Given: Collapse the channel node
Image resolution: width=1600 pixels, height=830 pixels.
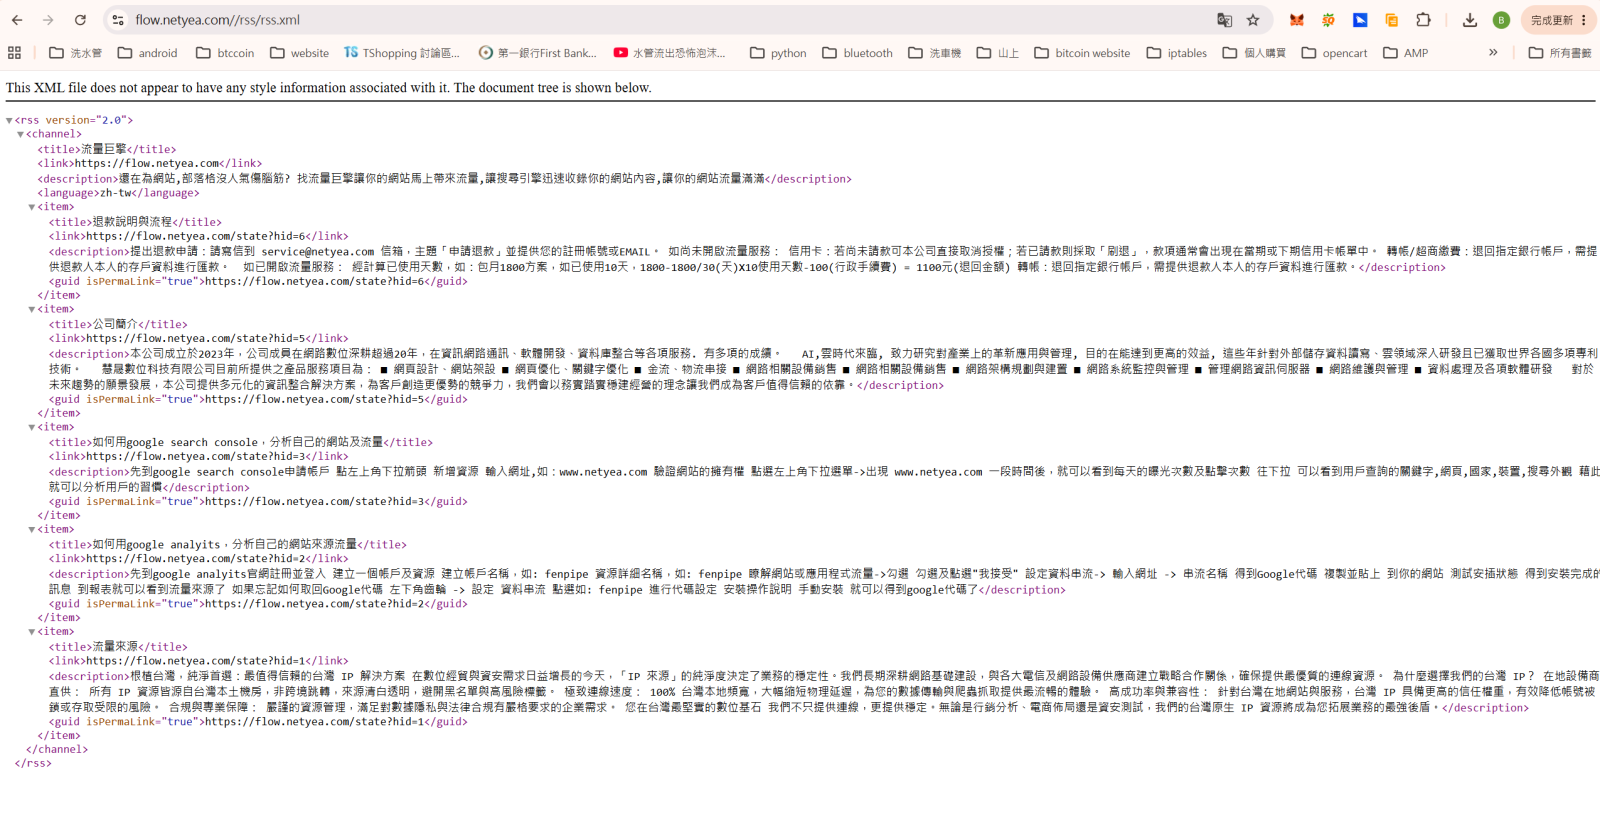Looking at the screenshot, I should [x=20, y=134].
